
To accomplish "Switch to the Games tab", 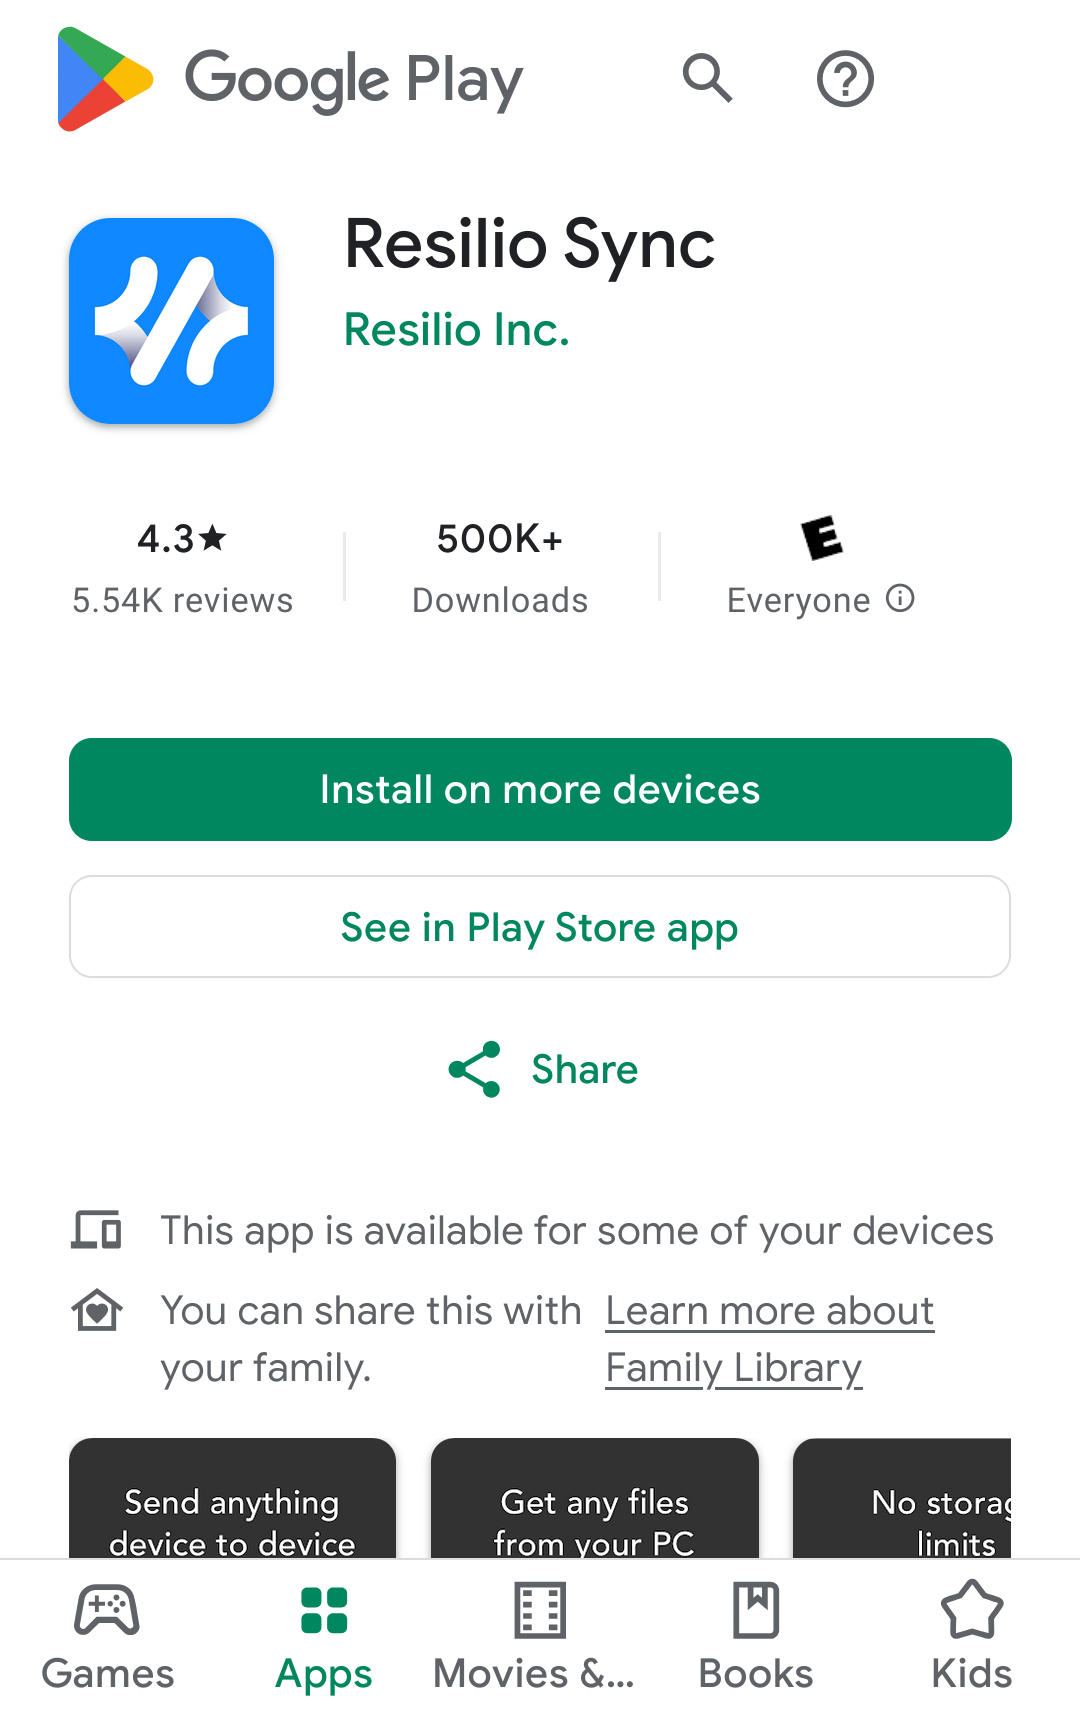I will (x=108, y=1636).
